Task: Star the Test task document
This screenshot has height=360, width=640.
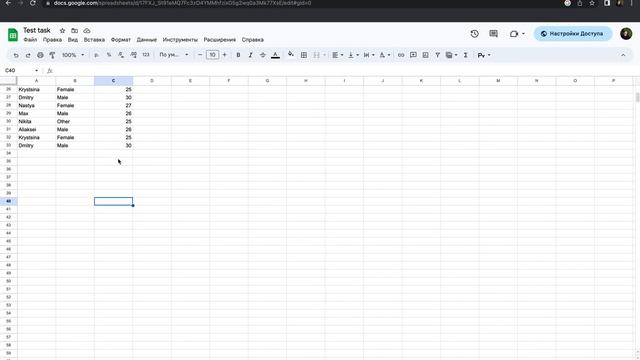Action: pyautogui.click(x=62, y=31)
